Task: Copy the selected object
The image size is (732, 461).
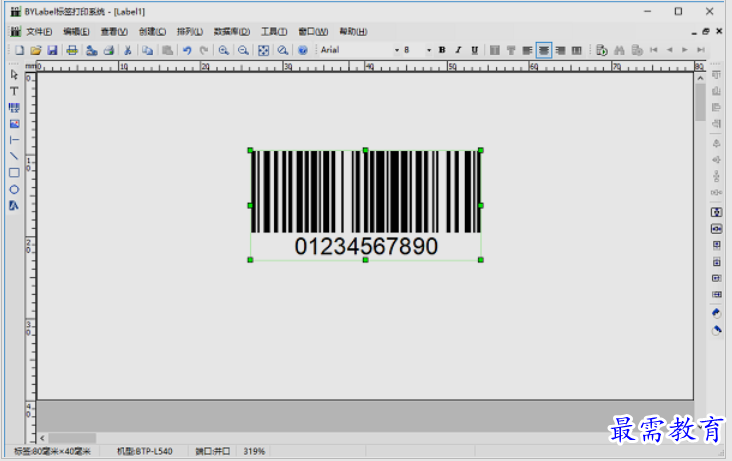Action: click(148, 50)
